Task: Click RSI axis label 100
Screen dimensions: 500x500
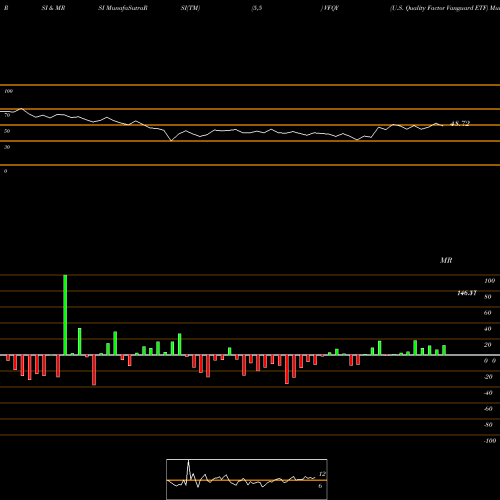Action: tap(8, 91)
